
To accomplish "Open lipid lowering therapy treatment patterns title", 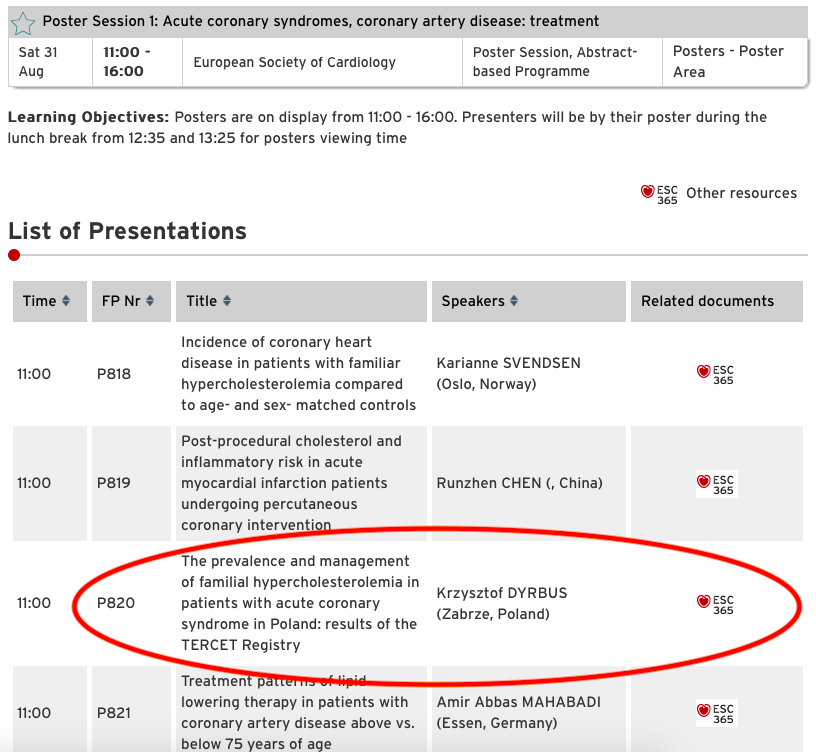I will 298,712.
